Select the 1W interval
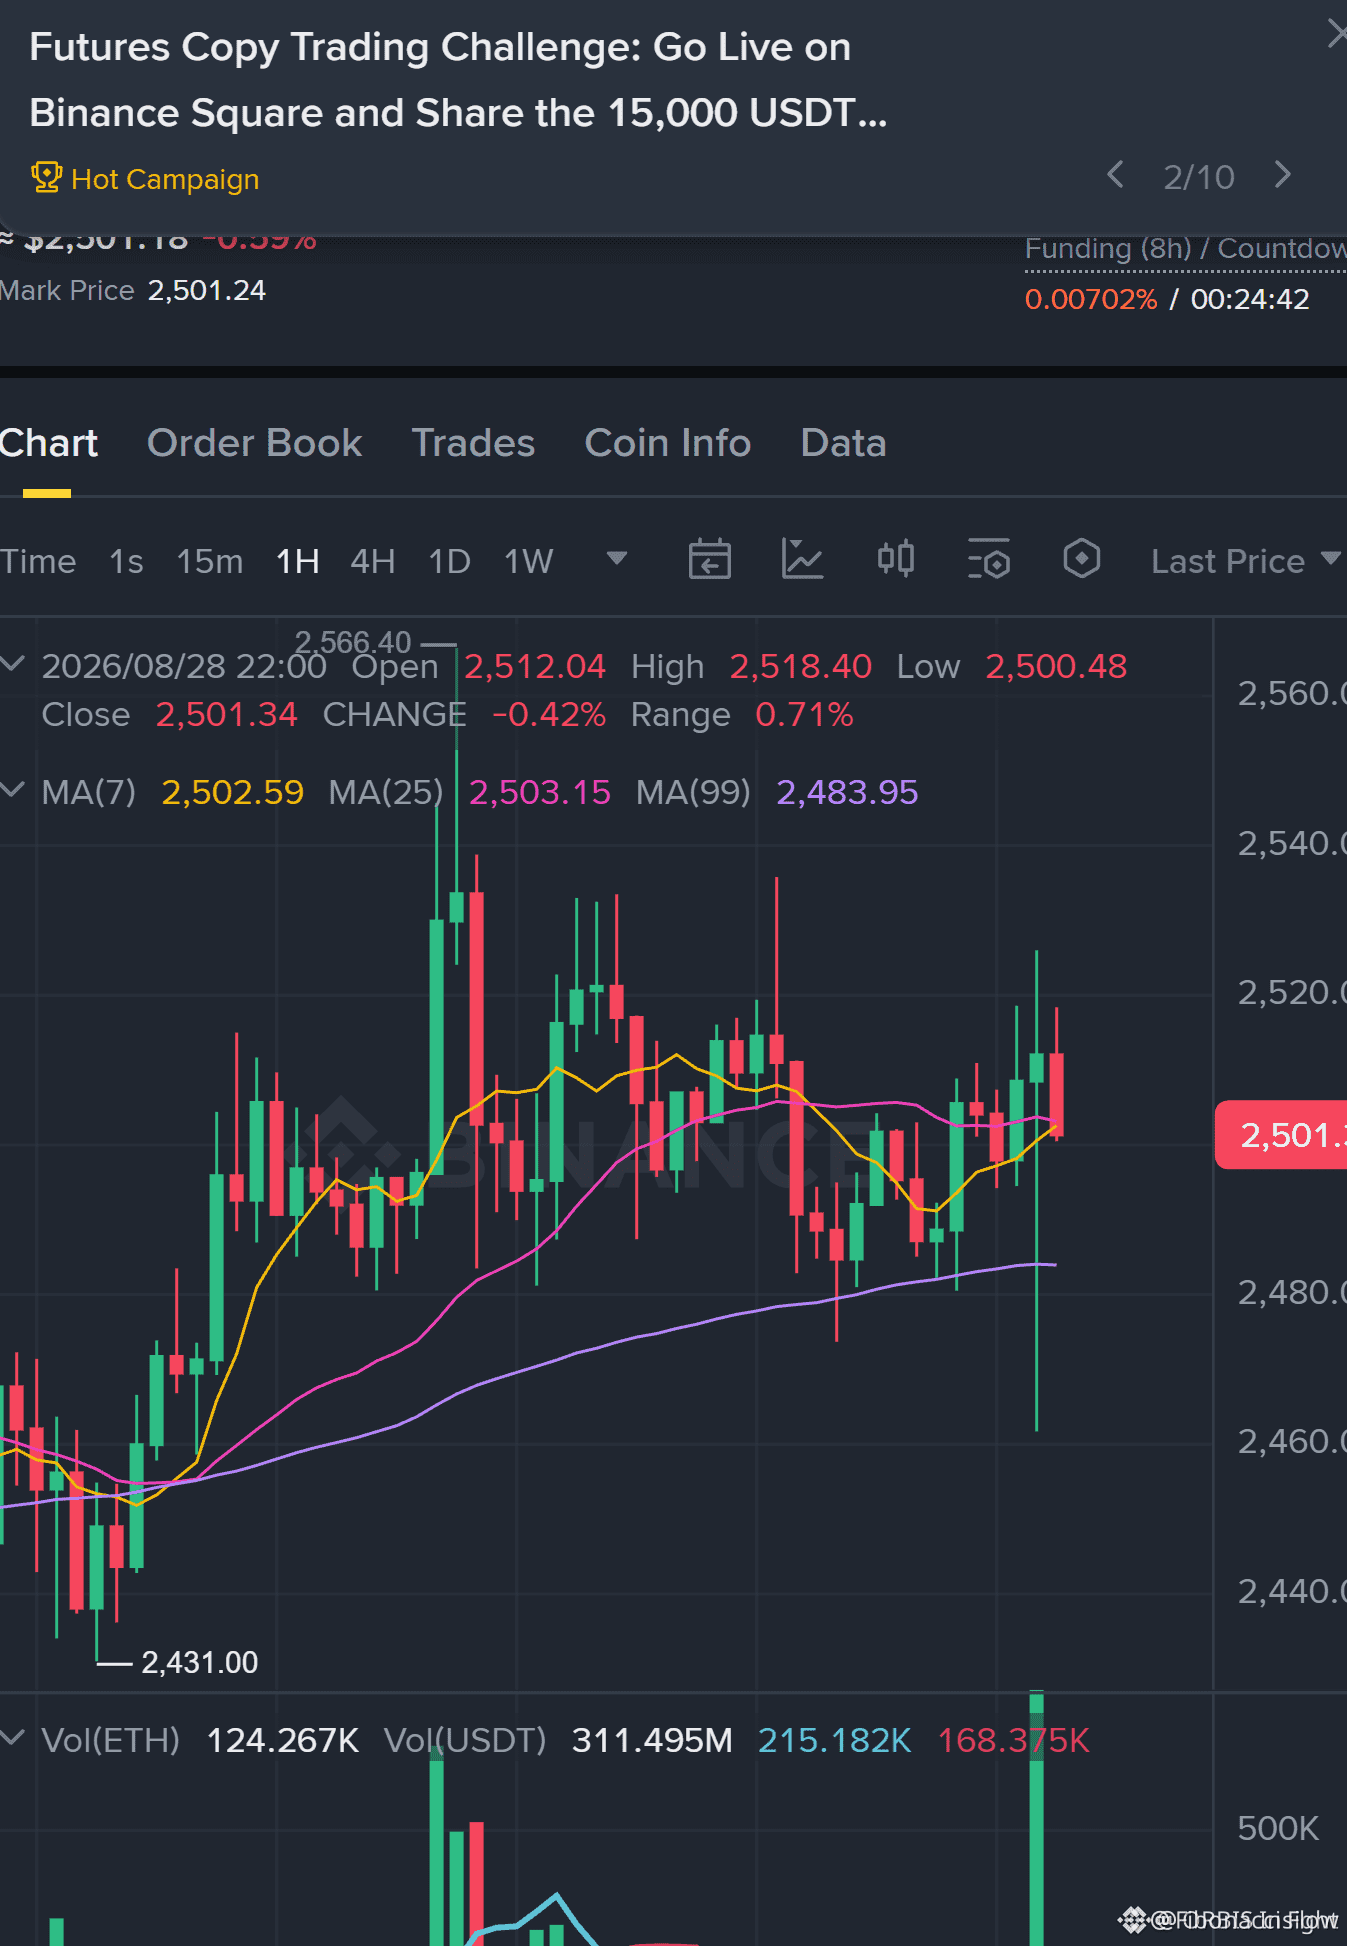Viewport: 1347px width, 1946px height. coord(528,561)
